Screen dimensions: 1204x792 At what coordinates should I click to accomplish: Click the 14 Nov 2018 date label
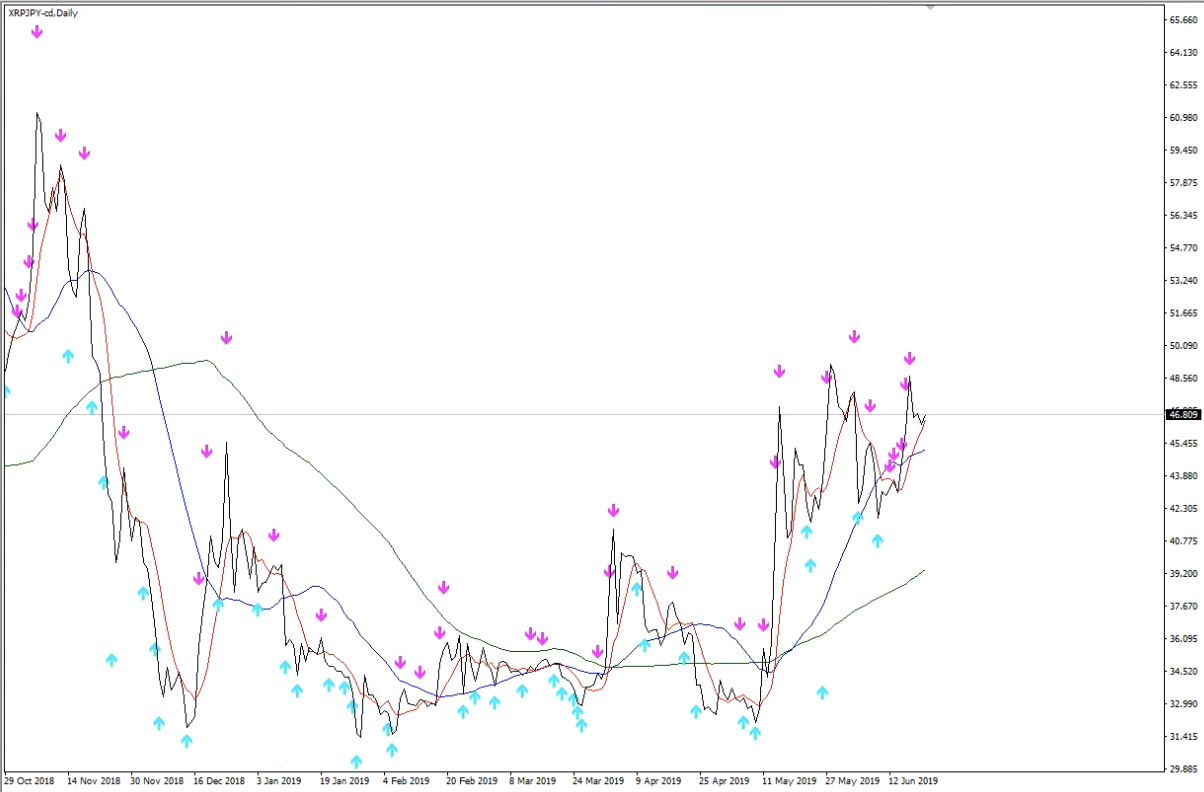[x=93, y=781]
